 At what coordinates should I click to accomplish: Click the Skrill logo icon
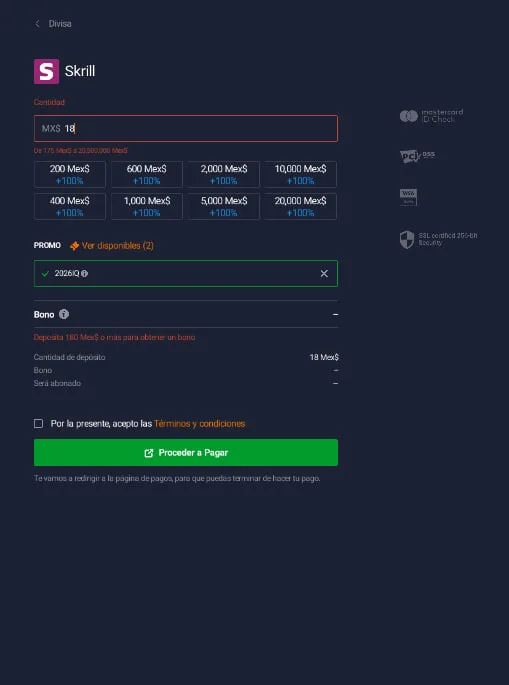46,71
